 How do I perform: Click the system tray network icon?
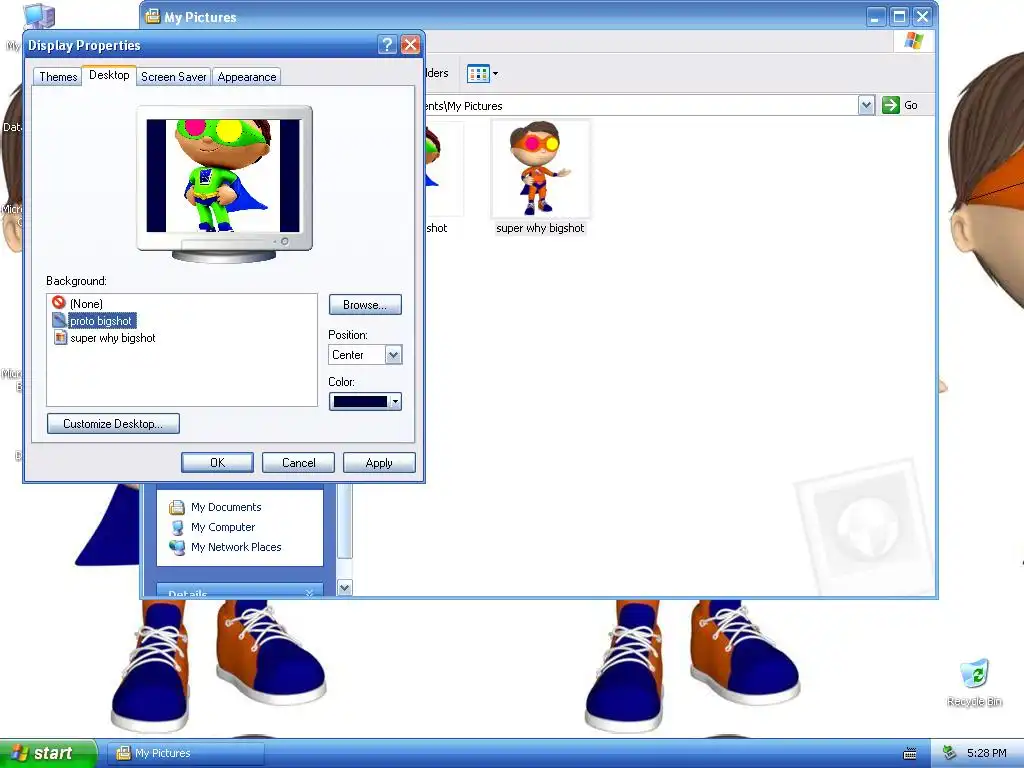pos(950,753)
